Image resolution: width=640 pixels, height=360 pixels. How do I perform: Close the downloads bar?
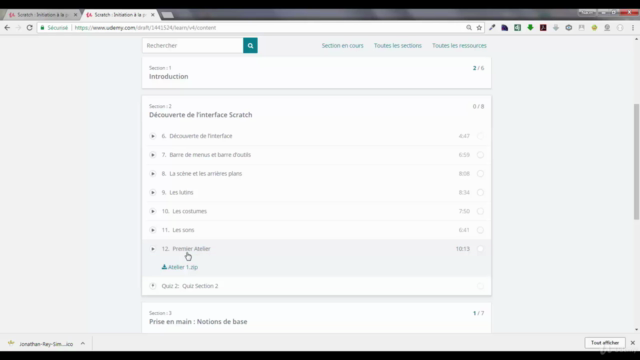point(633,343)
